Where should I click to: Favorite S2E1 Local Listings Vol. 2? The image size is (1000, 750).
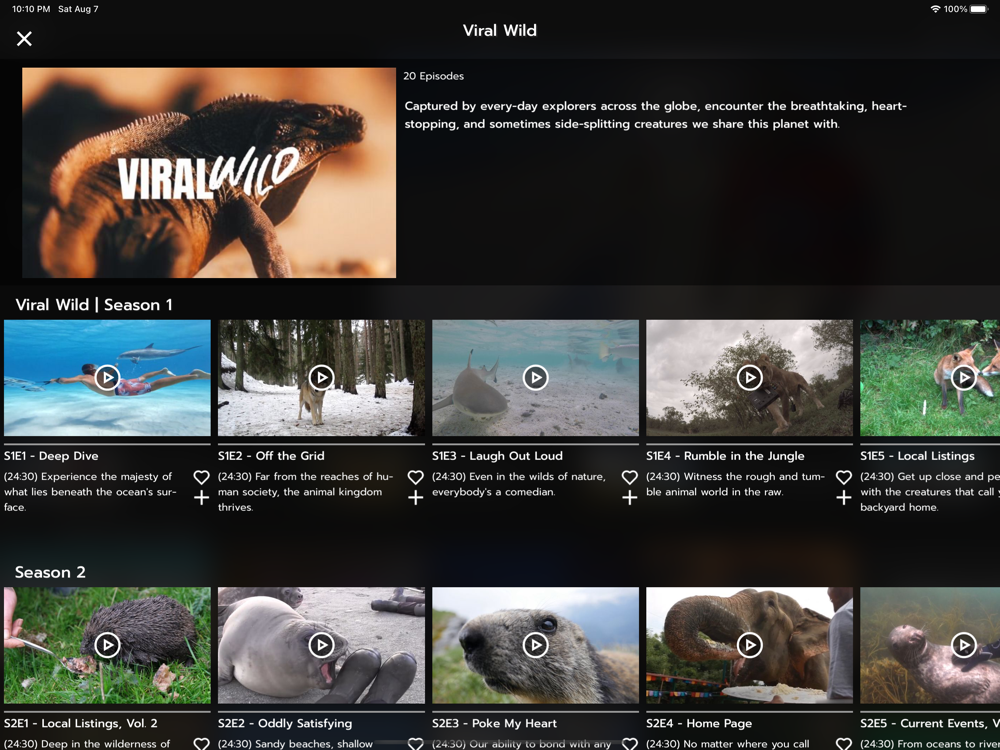(x=202, y=744)
